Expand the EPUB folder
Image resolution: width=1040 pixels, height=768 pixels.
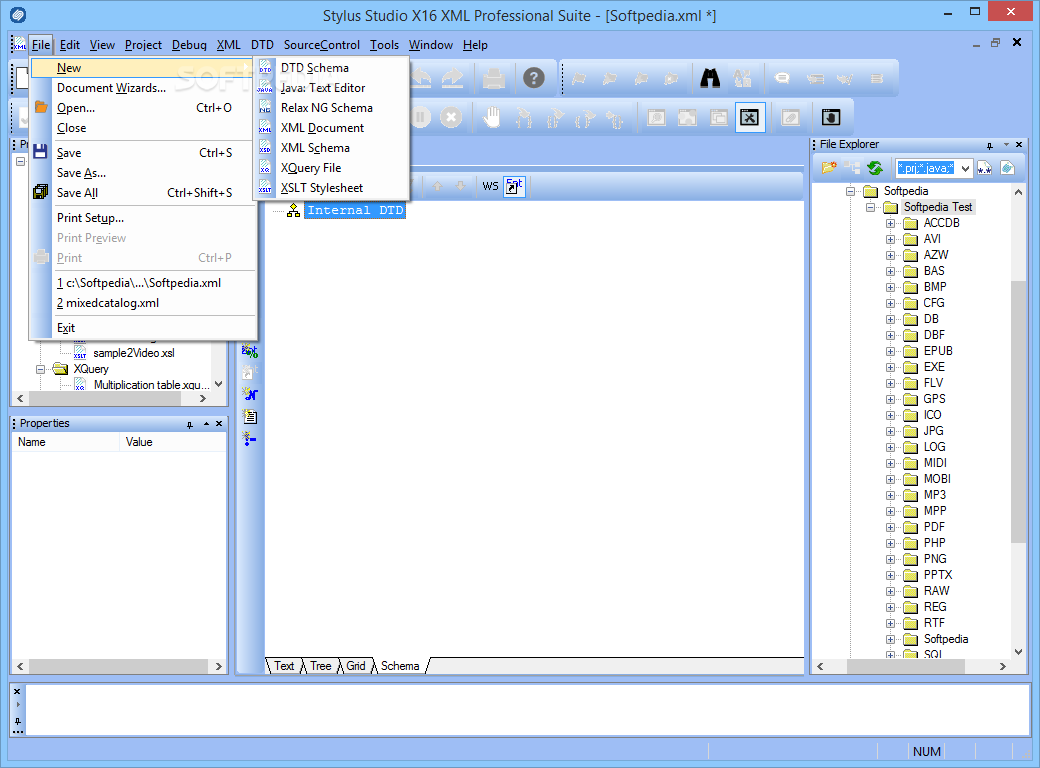pyautogui.click(x=891, y=352)
